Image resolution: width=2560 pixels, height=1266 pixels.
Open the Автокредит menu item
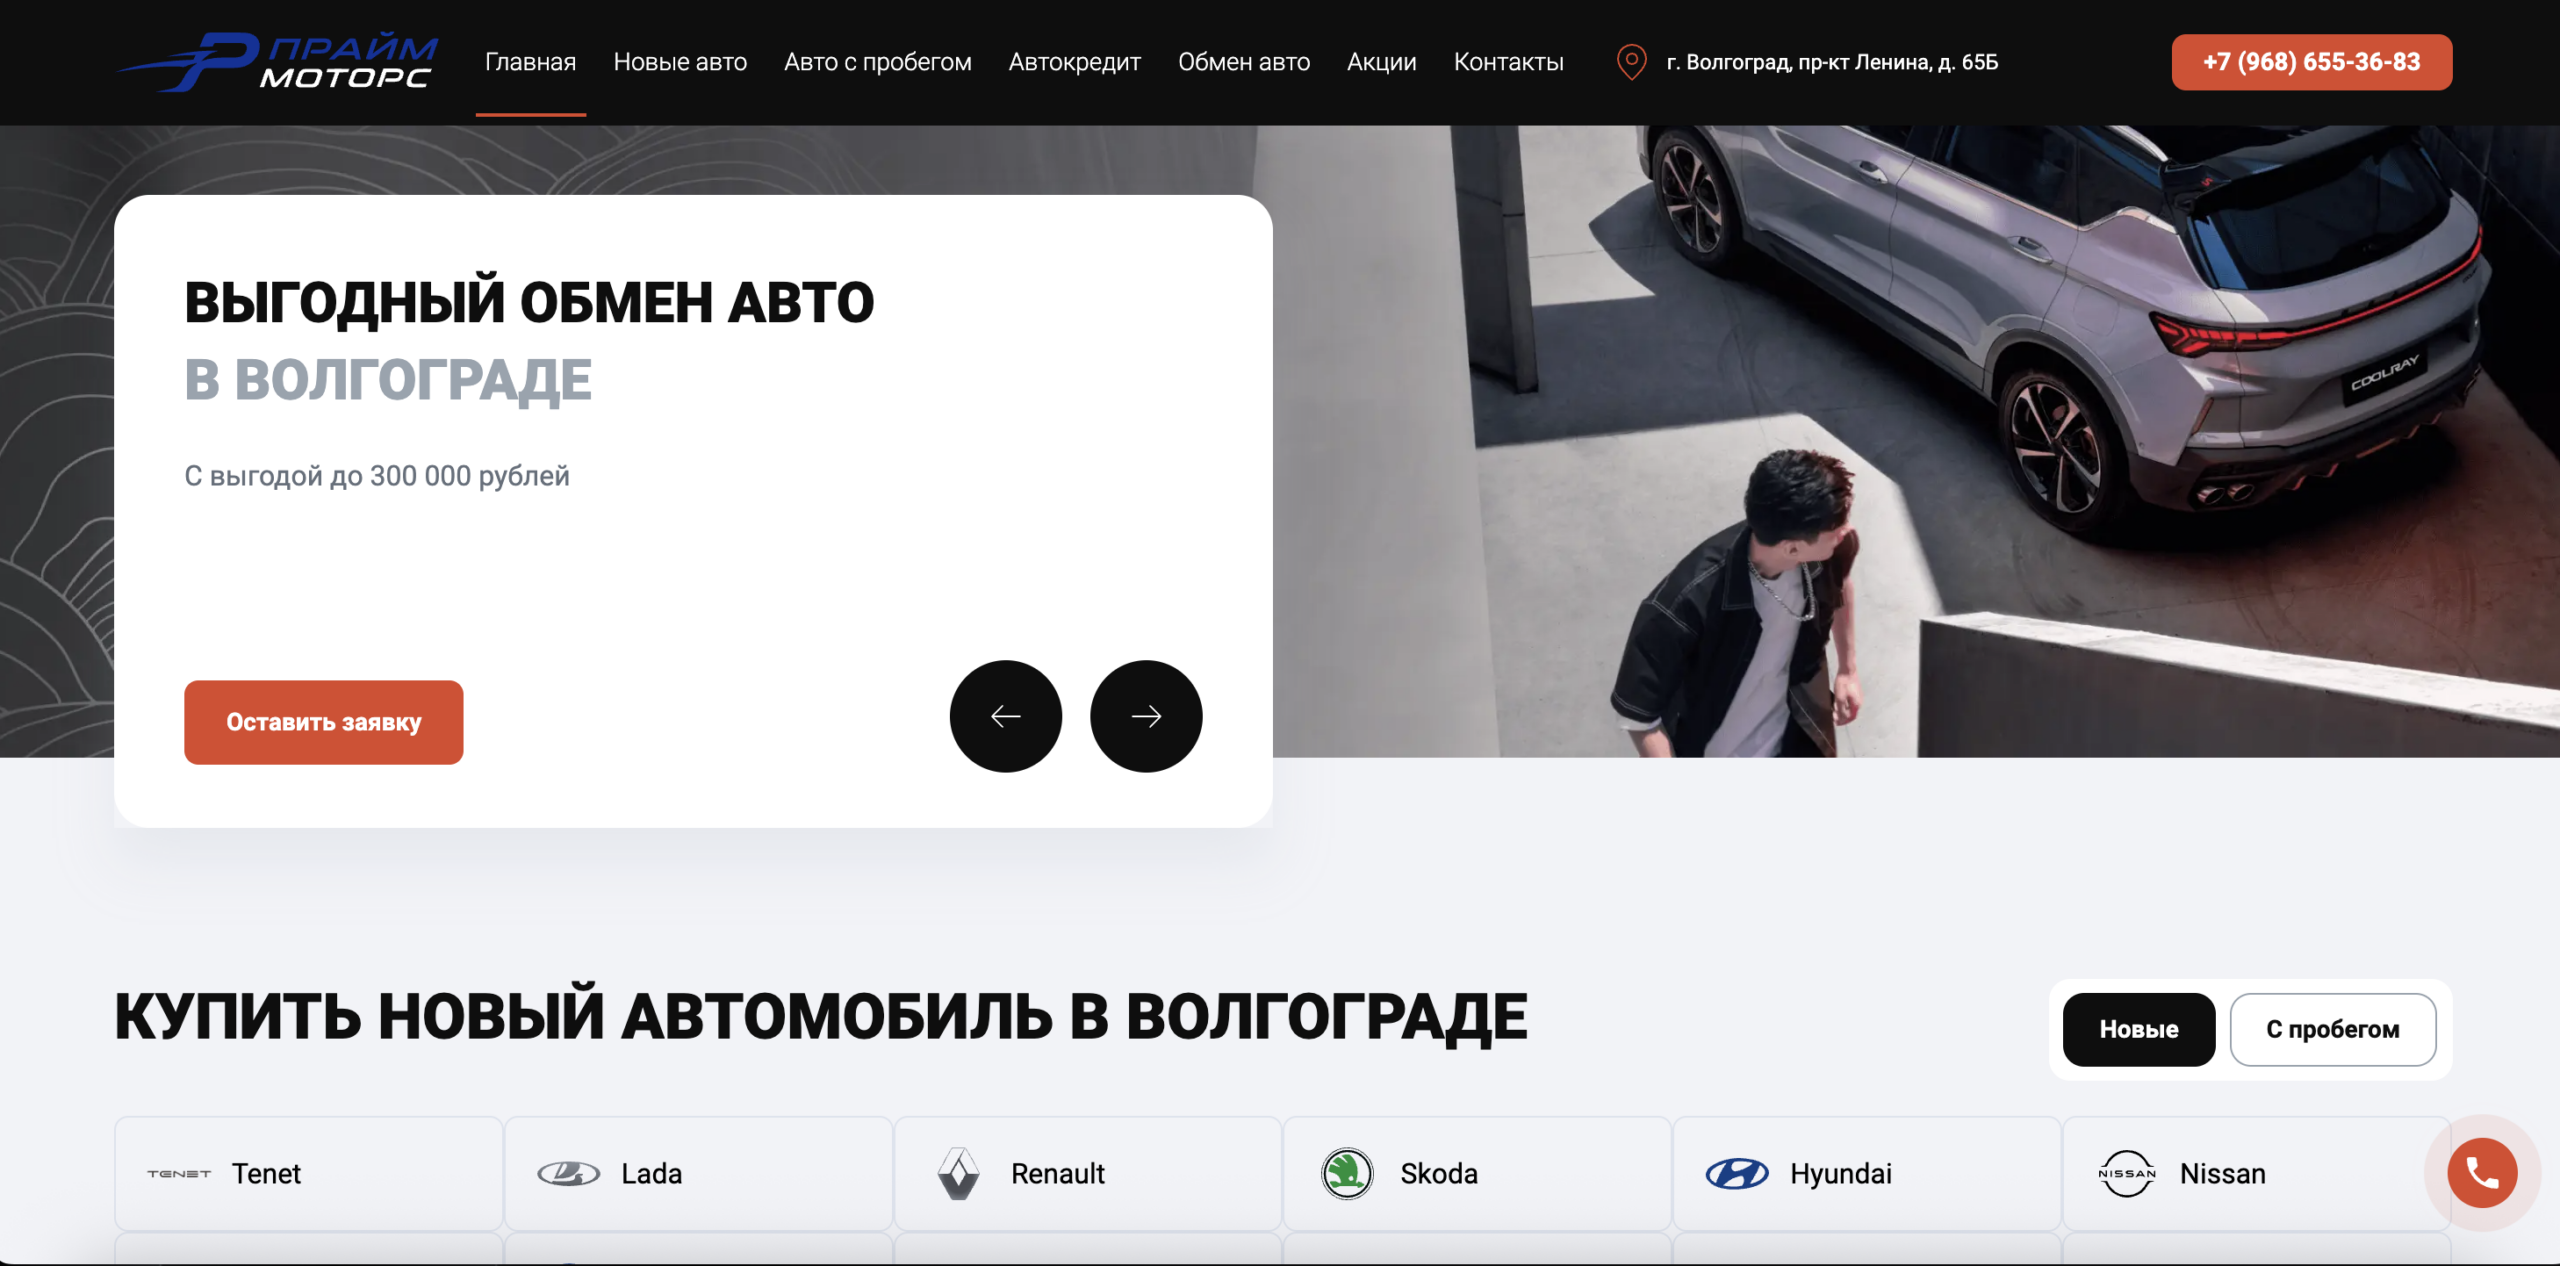(x=1074, y=62)
